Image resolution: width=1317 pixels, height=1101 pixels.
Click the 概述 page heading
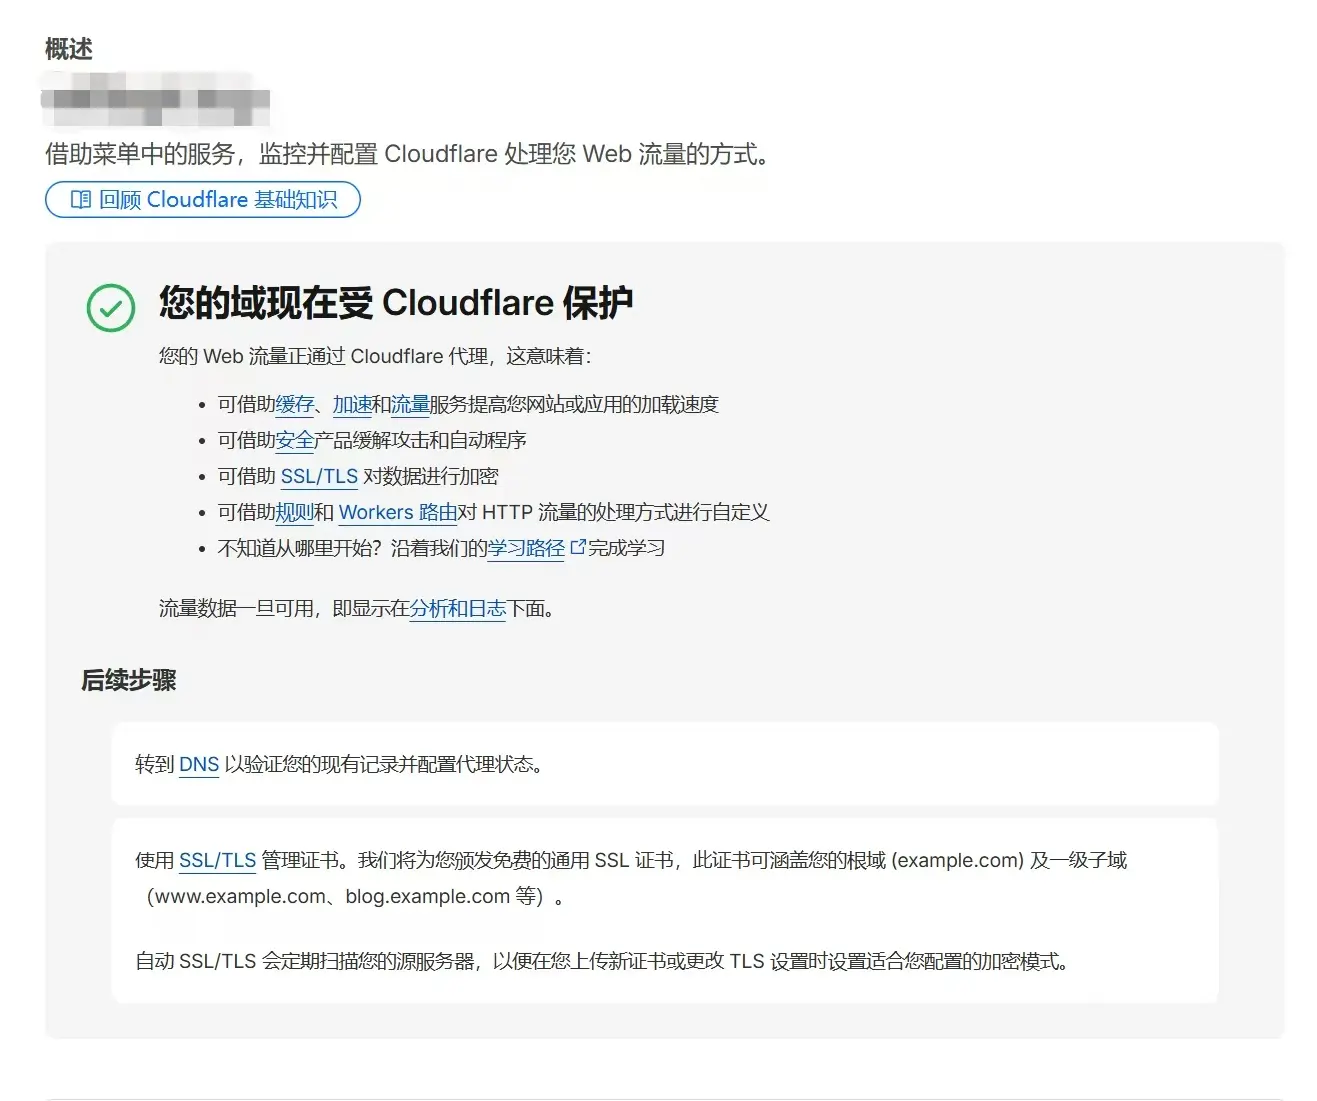(x=69, y=49)
